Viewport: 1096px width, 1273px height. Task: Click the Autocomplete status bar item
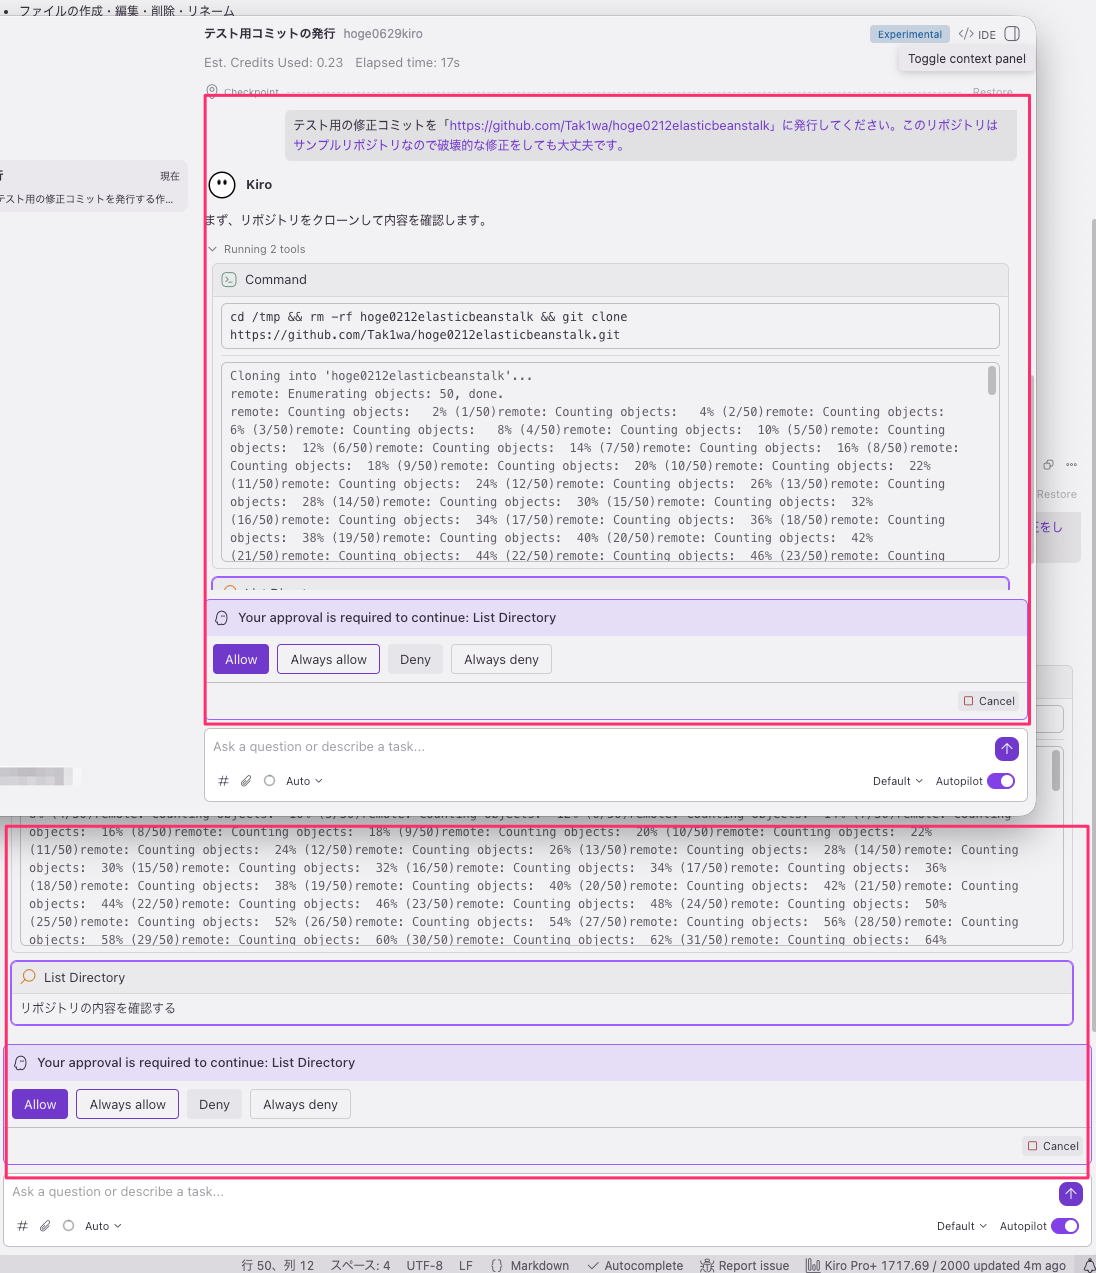635,1265
